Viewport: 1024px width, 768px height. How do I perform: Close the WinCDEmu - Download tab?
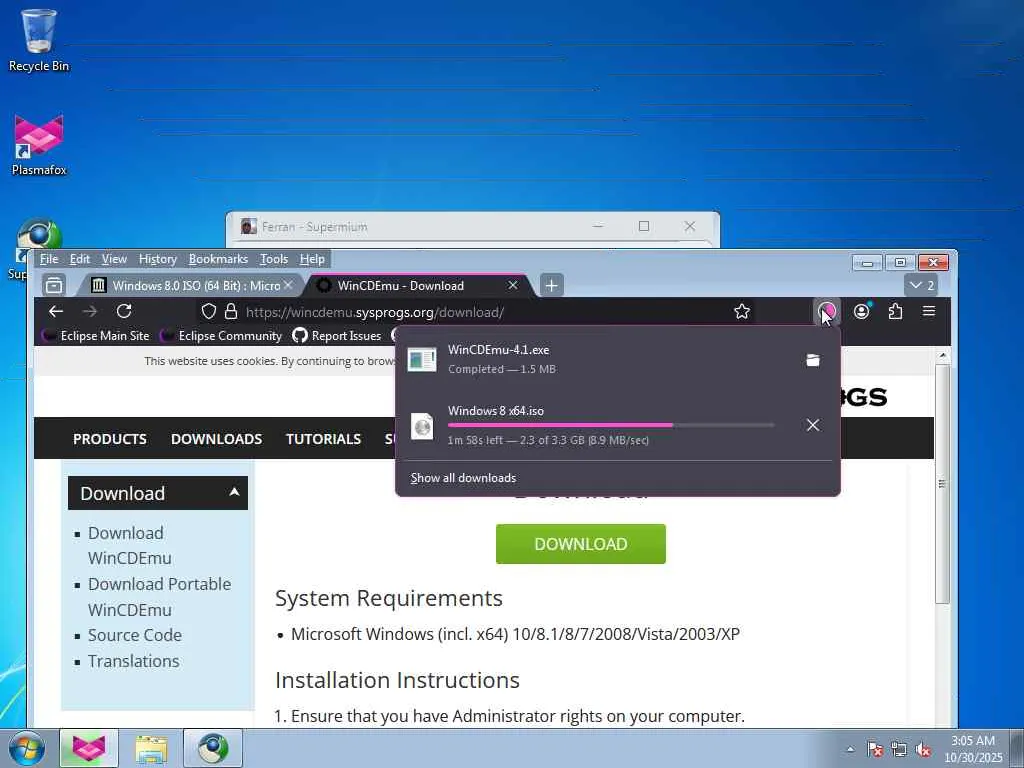513,285
